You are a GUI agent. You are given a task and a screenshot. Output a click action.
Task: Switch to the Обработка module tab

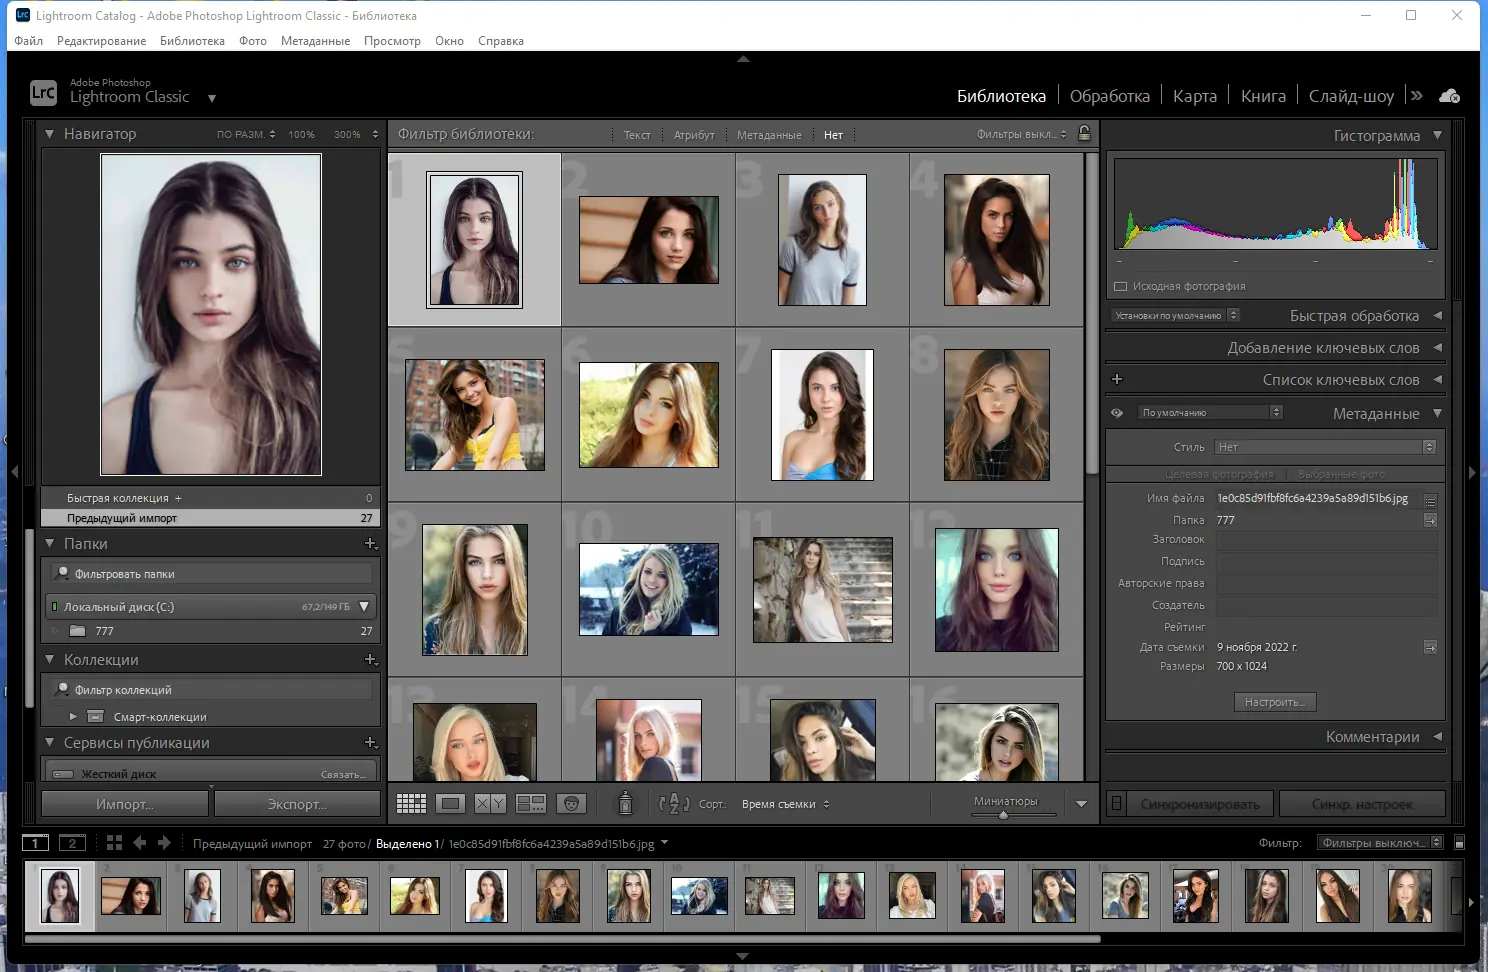1109,96
